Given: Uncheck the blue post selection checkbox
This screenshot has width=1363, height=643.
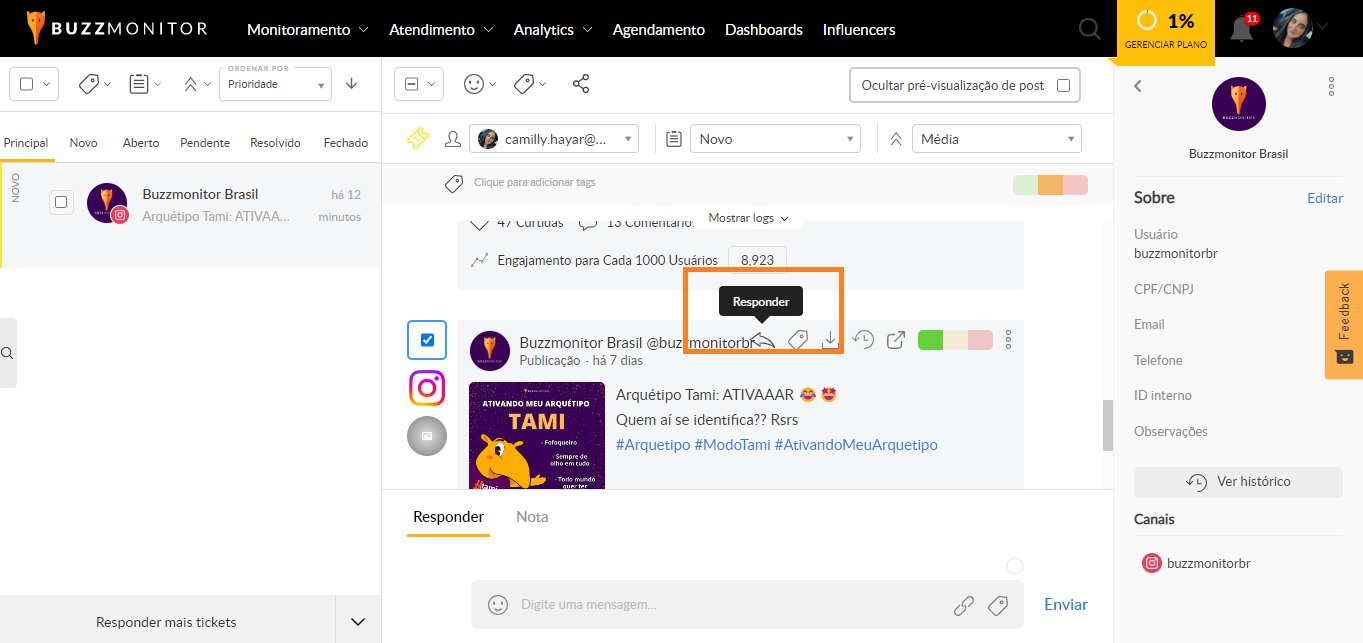Looking at the screenshot, I should [x=427, y=340].
